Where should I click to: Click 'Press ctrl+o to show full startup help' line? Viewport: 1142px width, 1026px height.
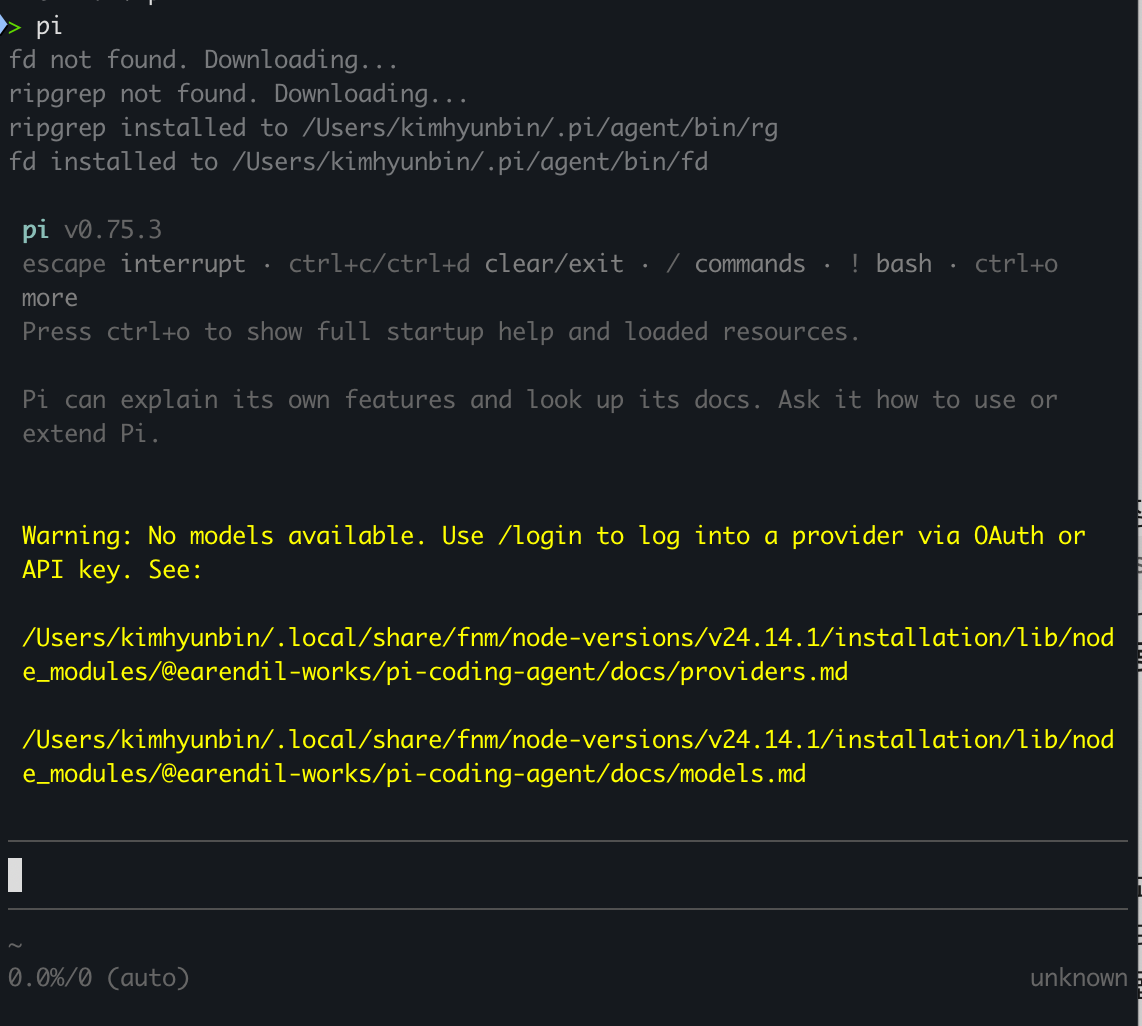(441, 332)
